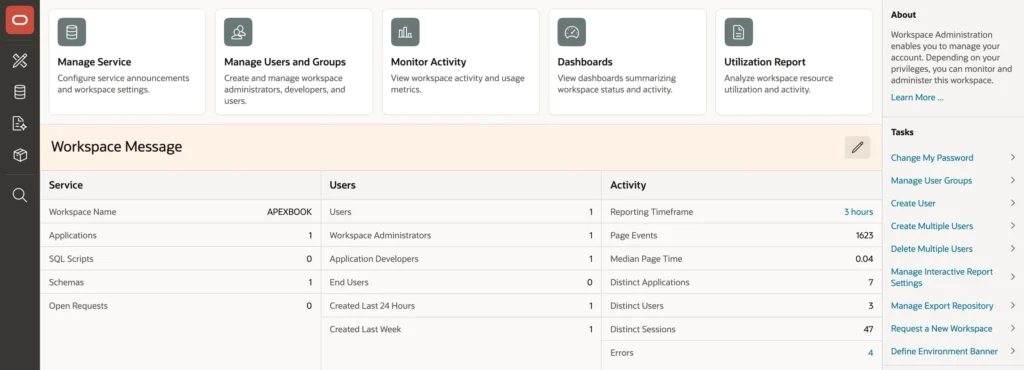Screen dimensions: 1024x370
Task: Open the Dashboards card title
Action: click(584, 62)
